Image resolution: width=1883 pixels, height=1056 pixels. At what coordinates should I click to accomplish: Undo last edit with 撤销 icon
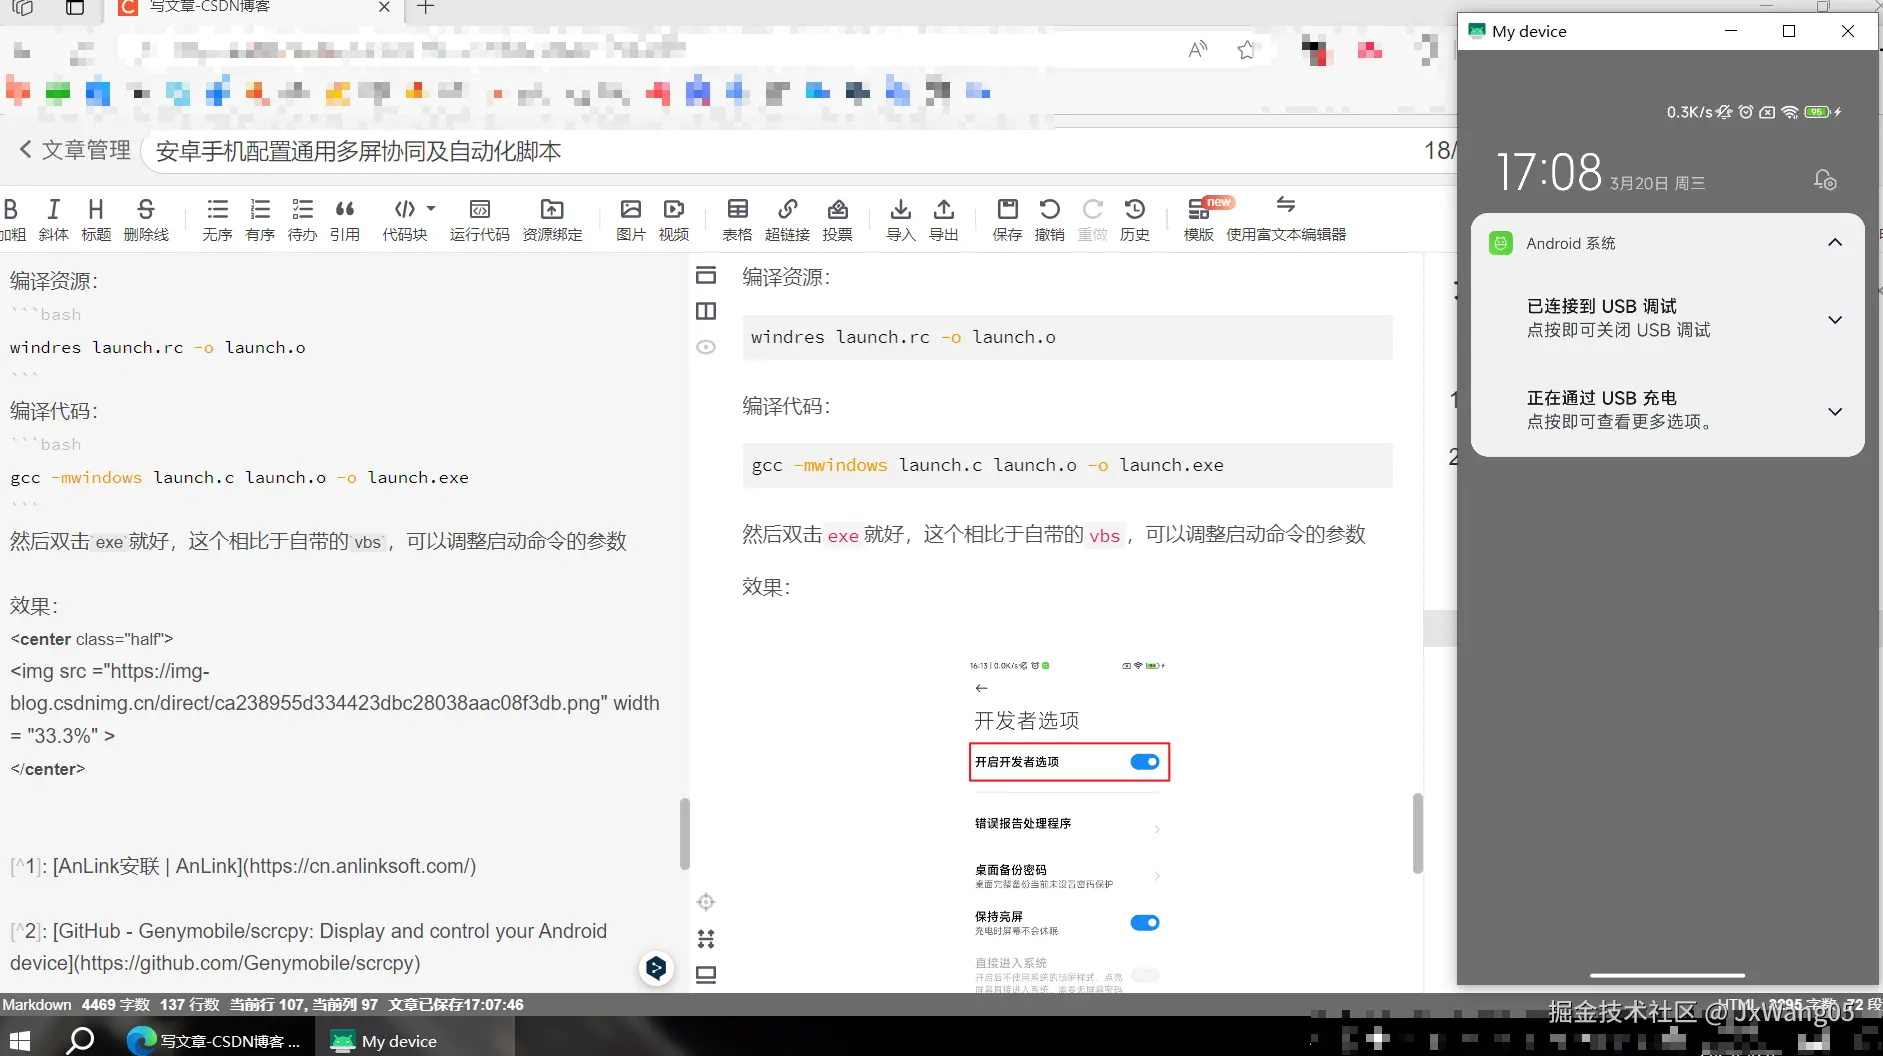[x=1049, y=219]
